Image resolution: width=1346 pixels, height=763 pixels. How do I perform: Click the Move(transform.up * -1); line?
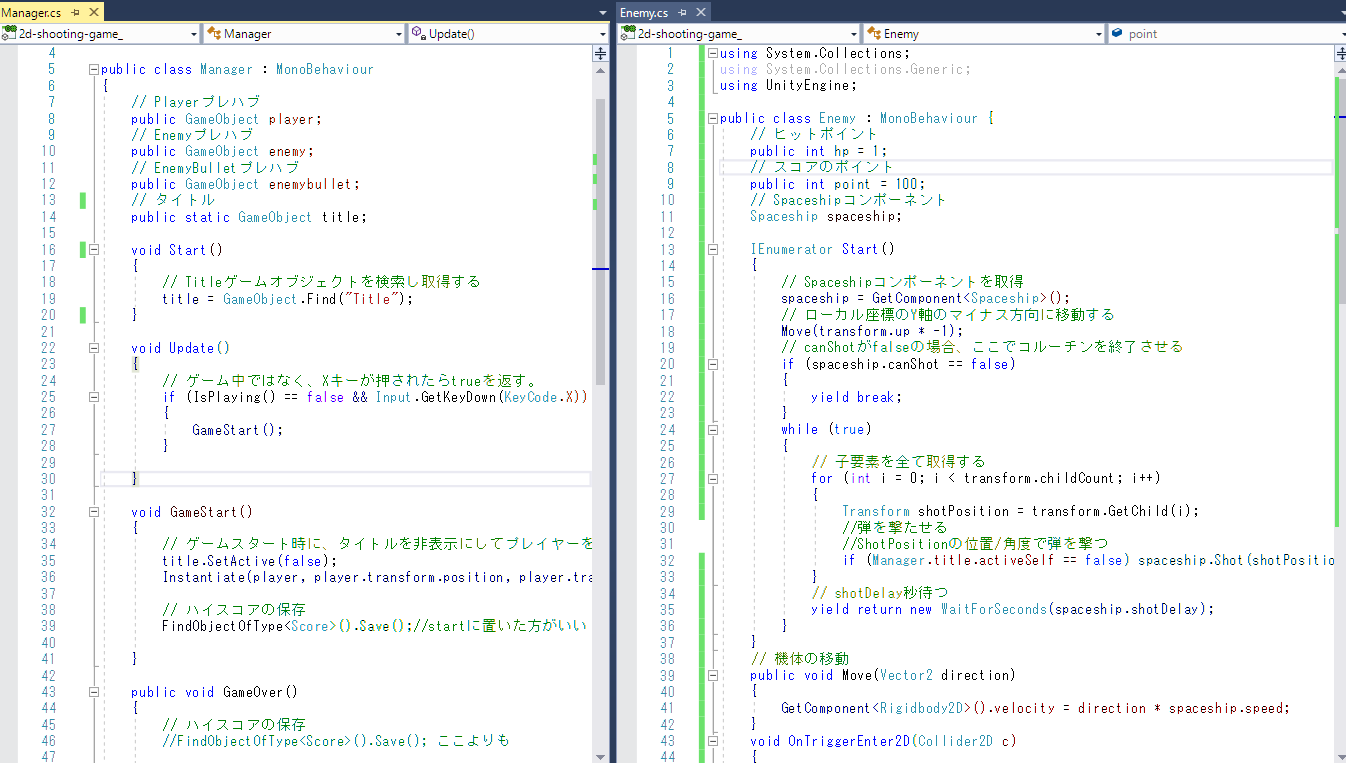(872, 331)
